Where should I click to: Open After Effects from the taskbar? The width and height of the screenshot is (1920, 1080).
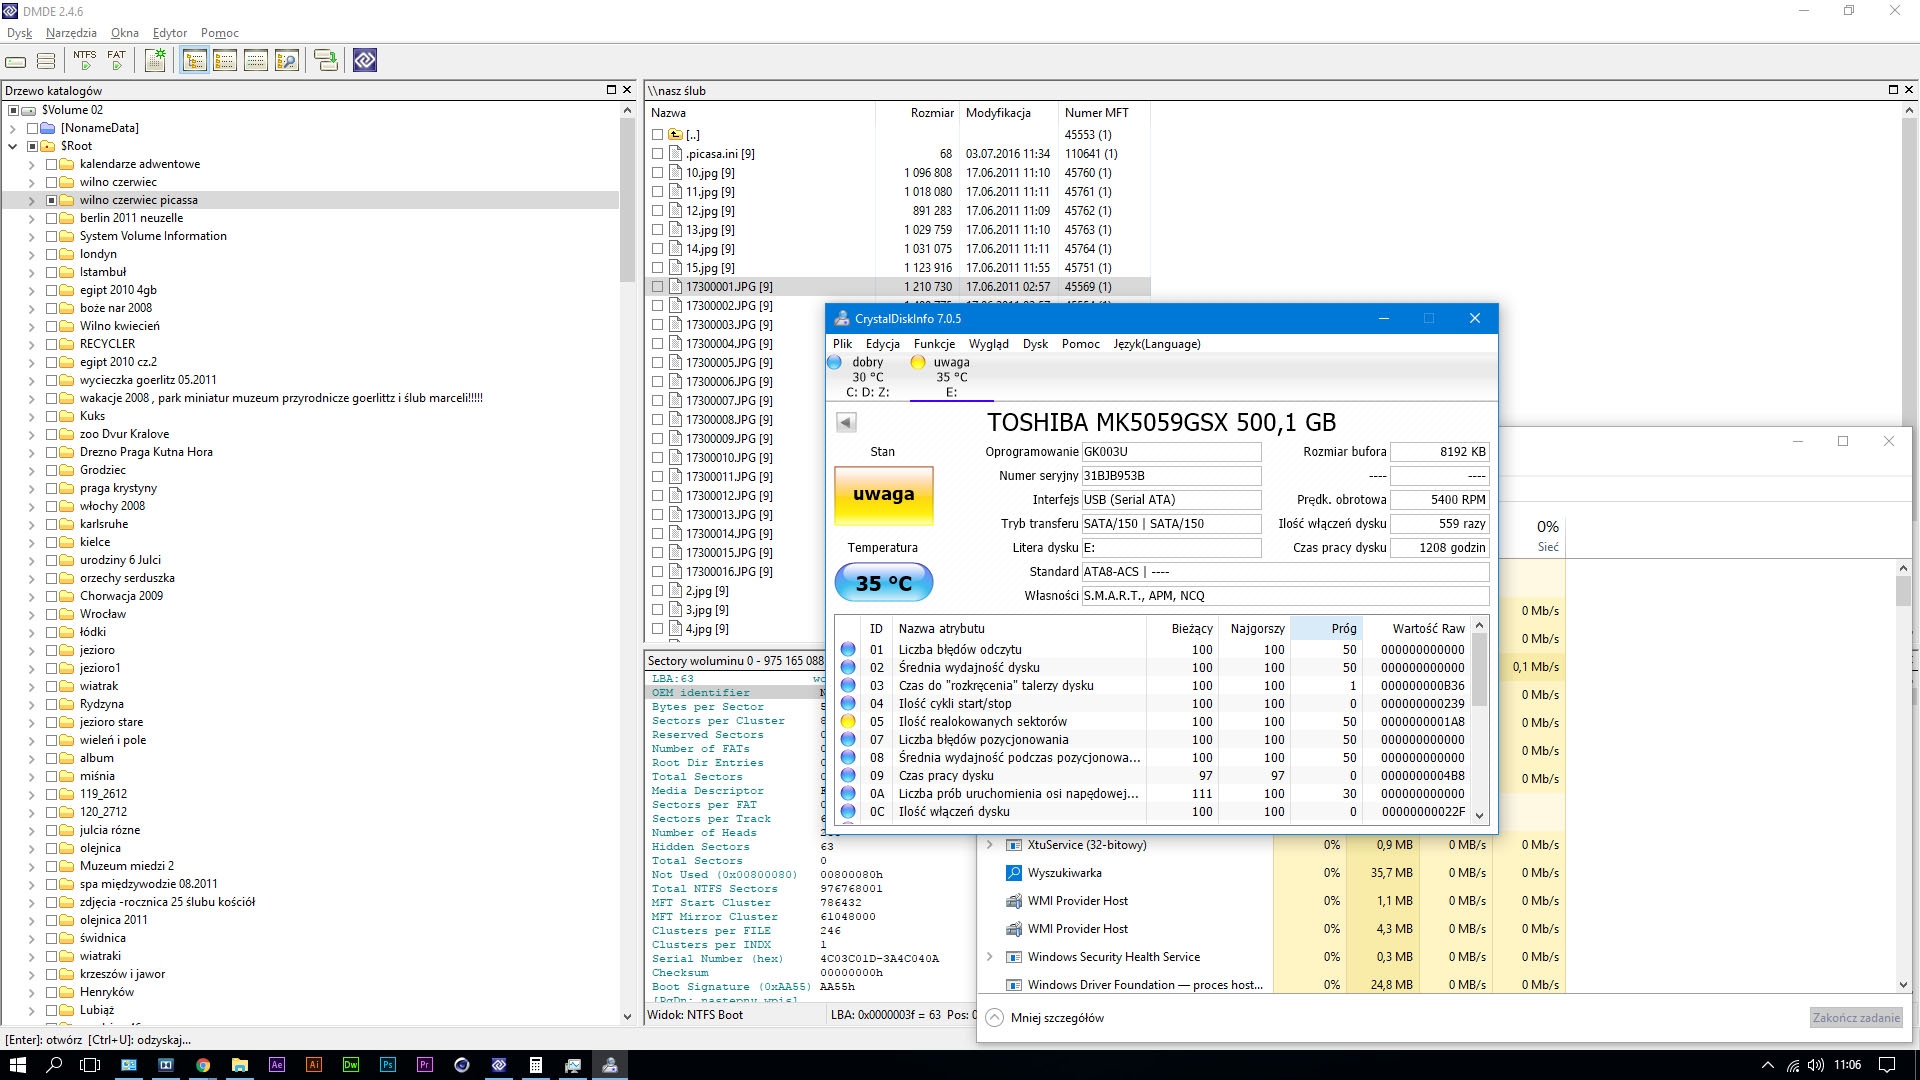pyautogui.click(x=277, y=1065)
